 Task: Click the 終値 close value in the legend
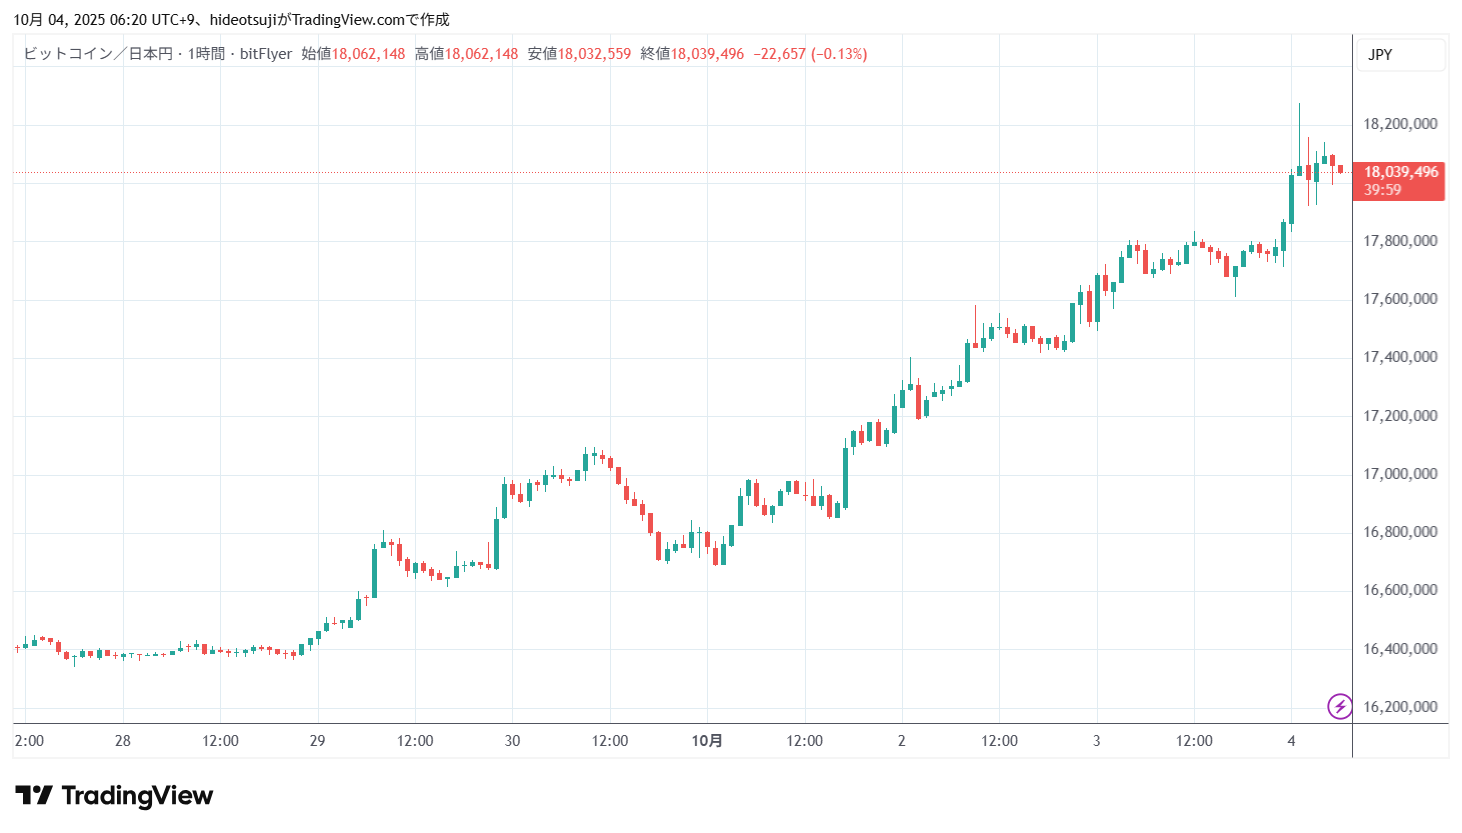tap(706, 54)
